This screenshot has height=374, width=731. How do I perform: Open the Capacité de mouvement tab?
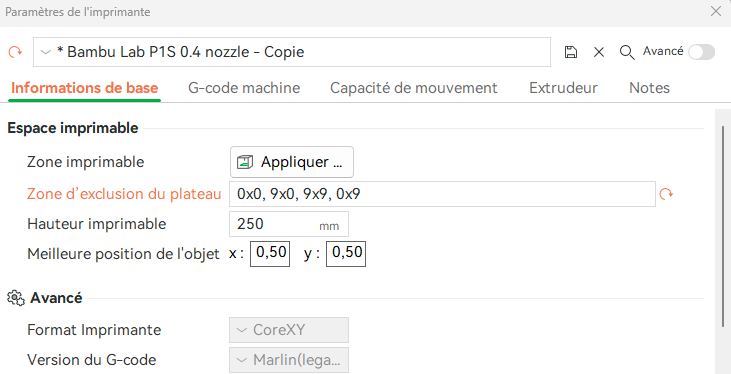[x=414, y=88]
